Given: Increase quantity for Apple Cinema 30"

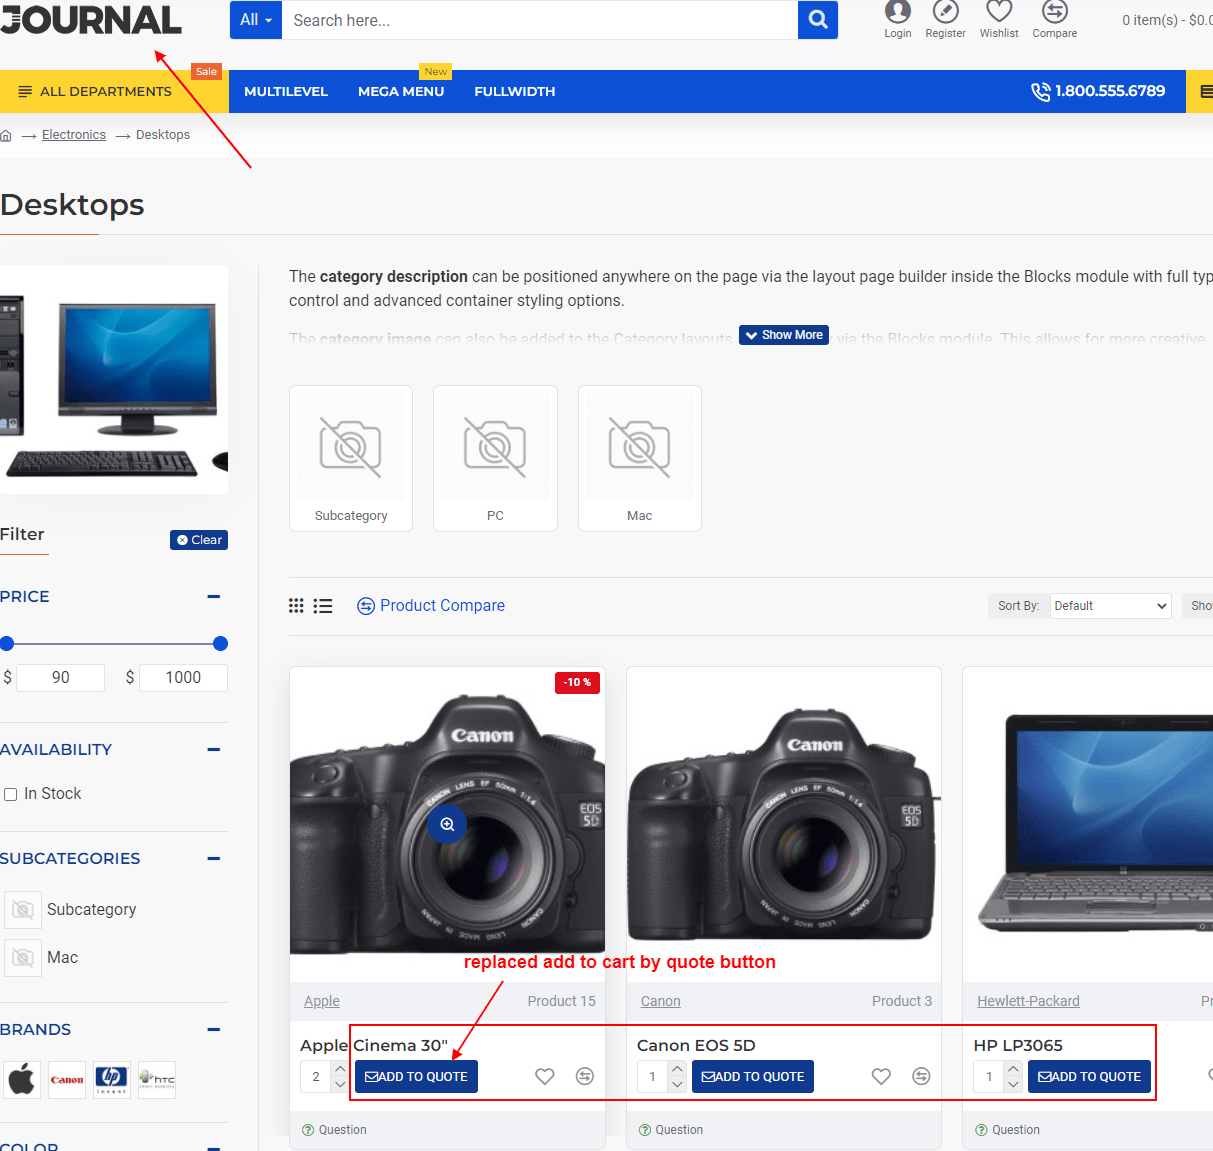Looking at the screenshot, I should pos(340,1069).
